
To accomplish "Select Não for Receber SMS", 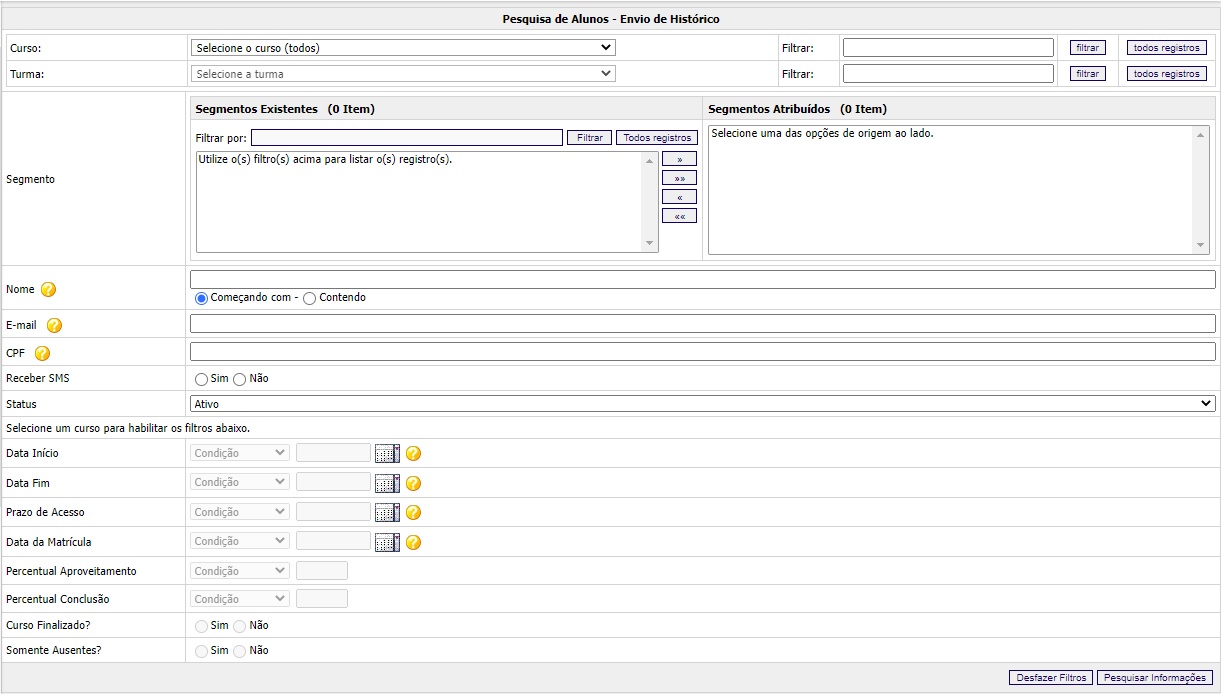I will click(239, 379).
